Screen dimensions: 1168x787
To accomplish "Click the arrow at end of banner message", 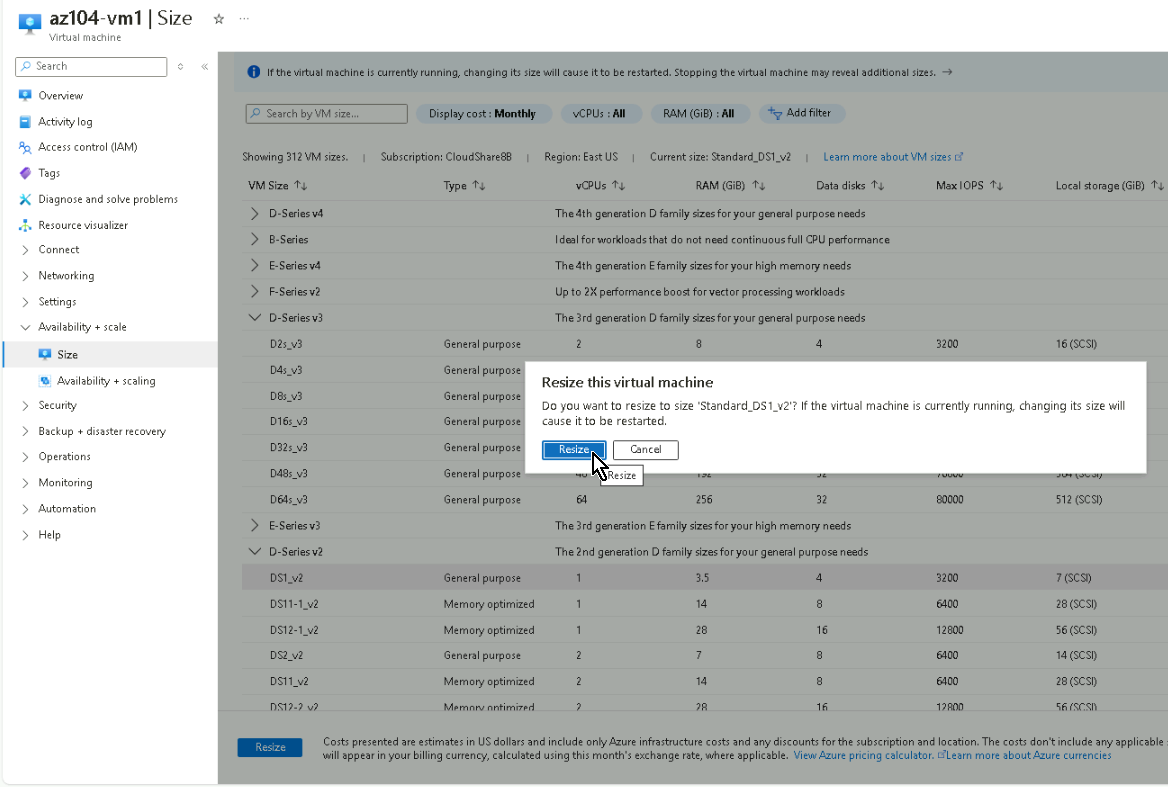I will 947,72.
